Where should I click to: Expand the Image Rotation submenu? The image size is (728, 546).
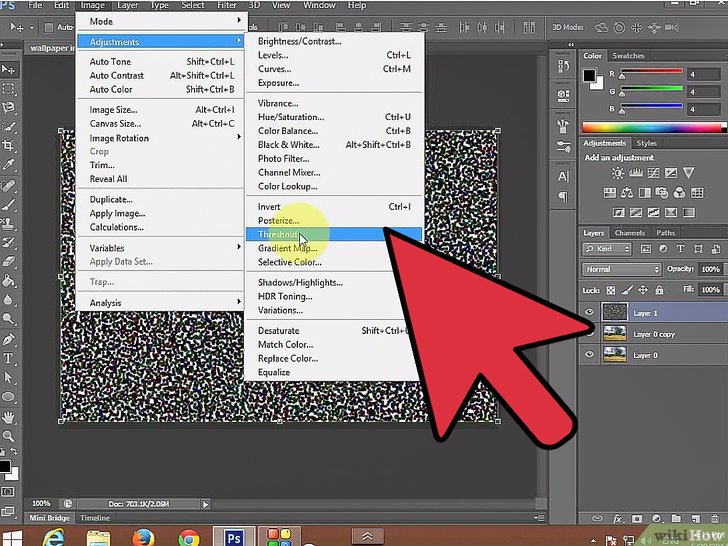[x=160, y=138]
